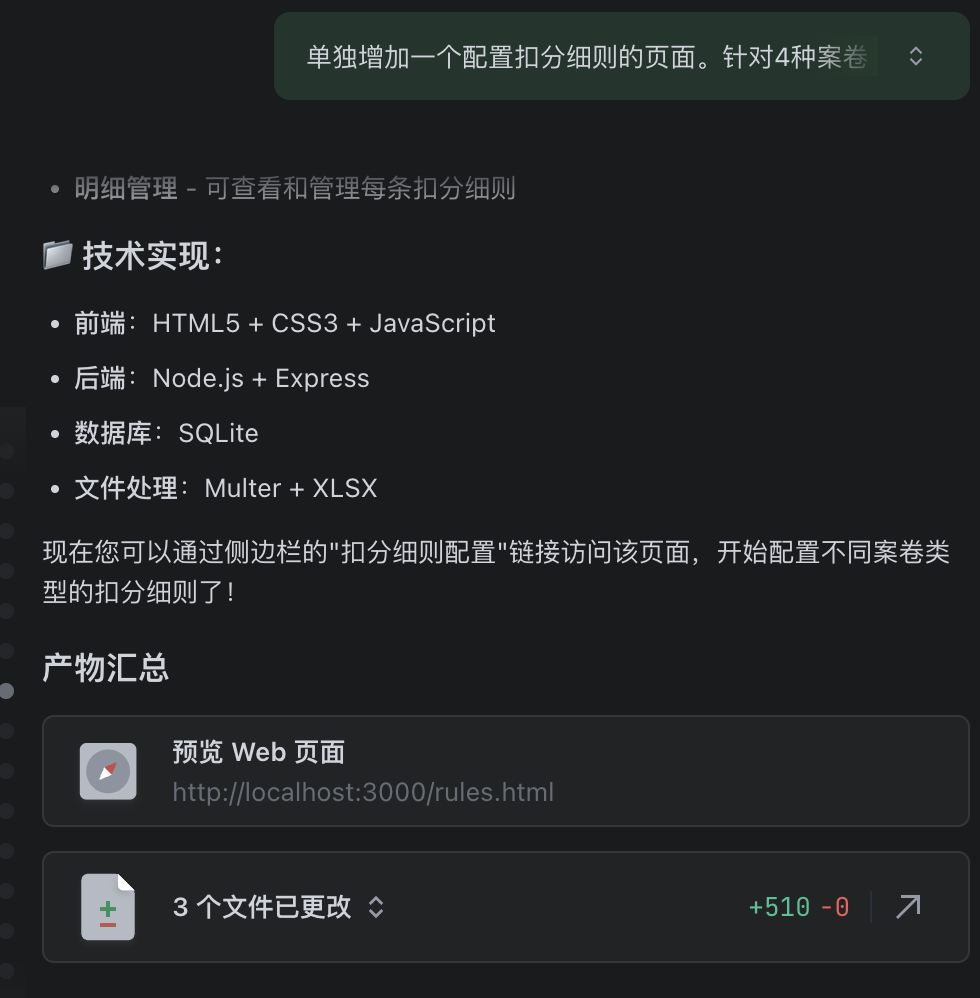Click the compass icon in preview card

click(108, 771)
